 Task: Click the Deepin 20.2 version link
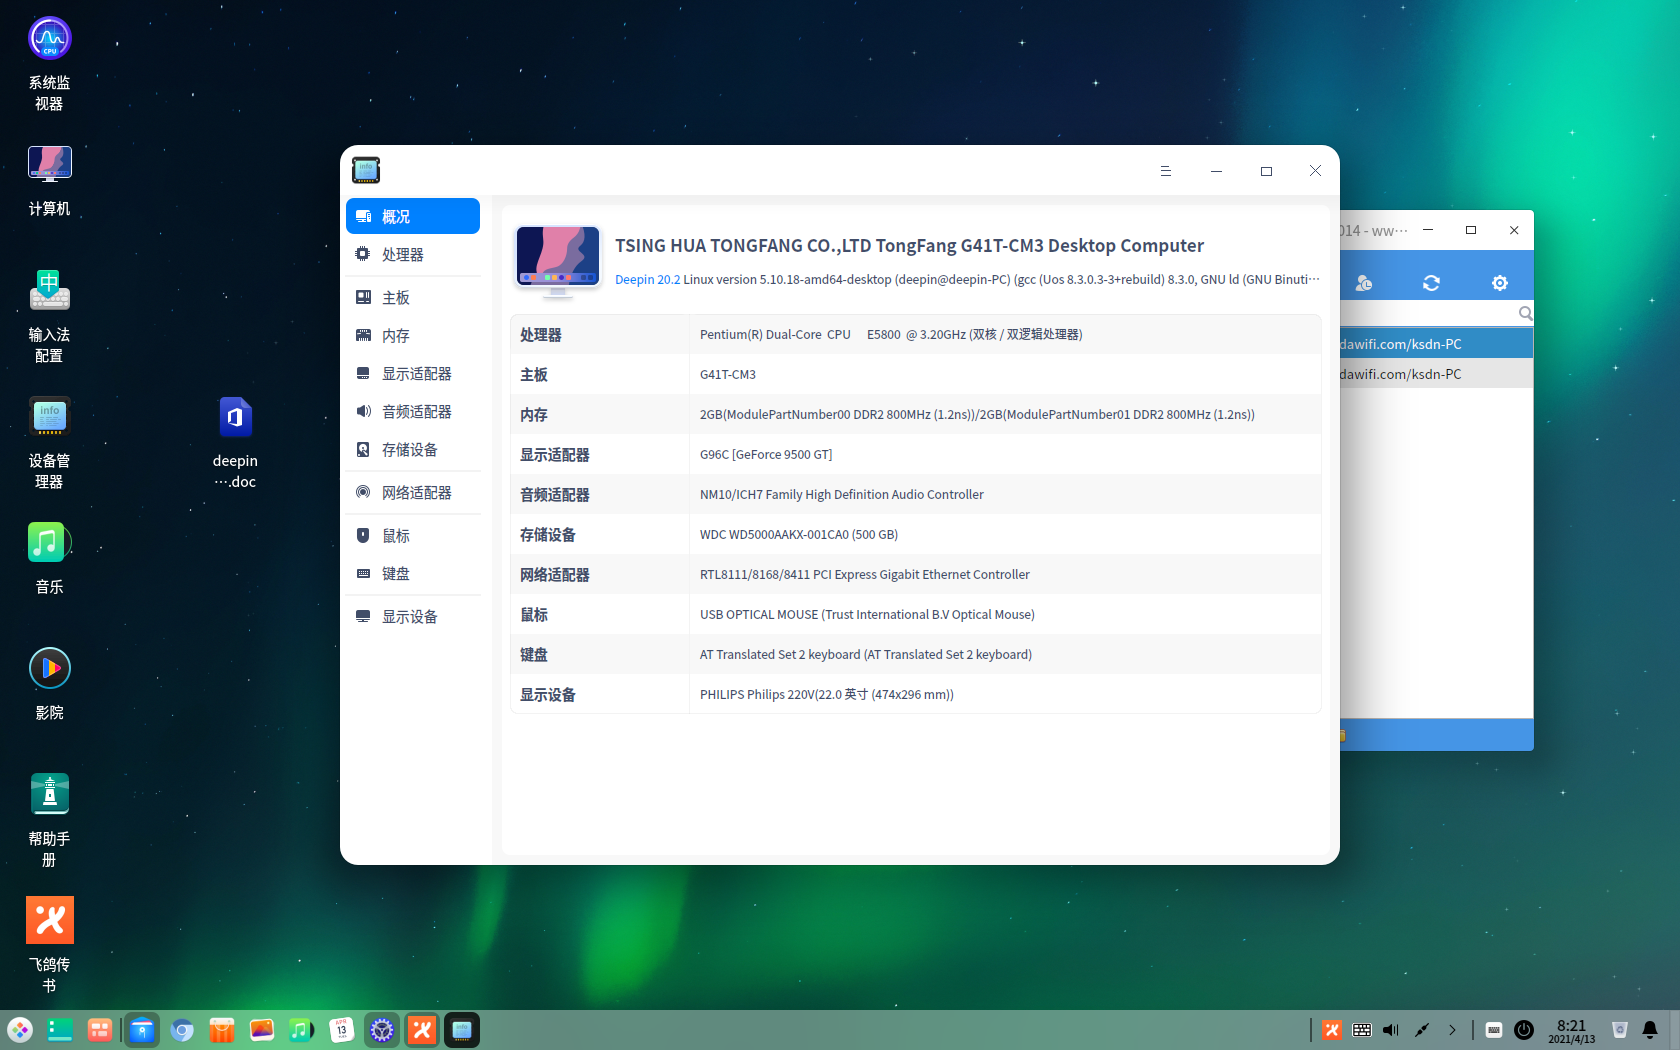(647, 280)
